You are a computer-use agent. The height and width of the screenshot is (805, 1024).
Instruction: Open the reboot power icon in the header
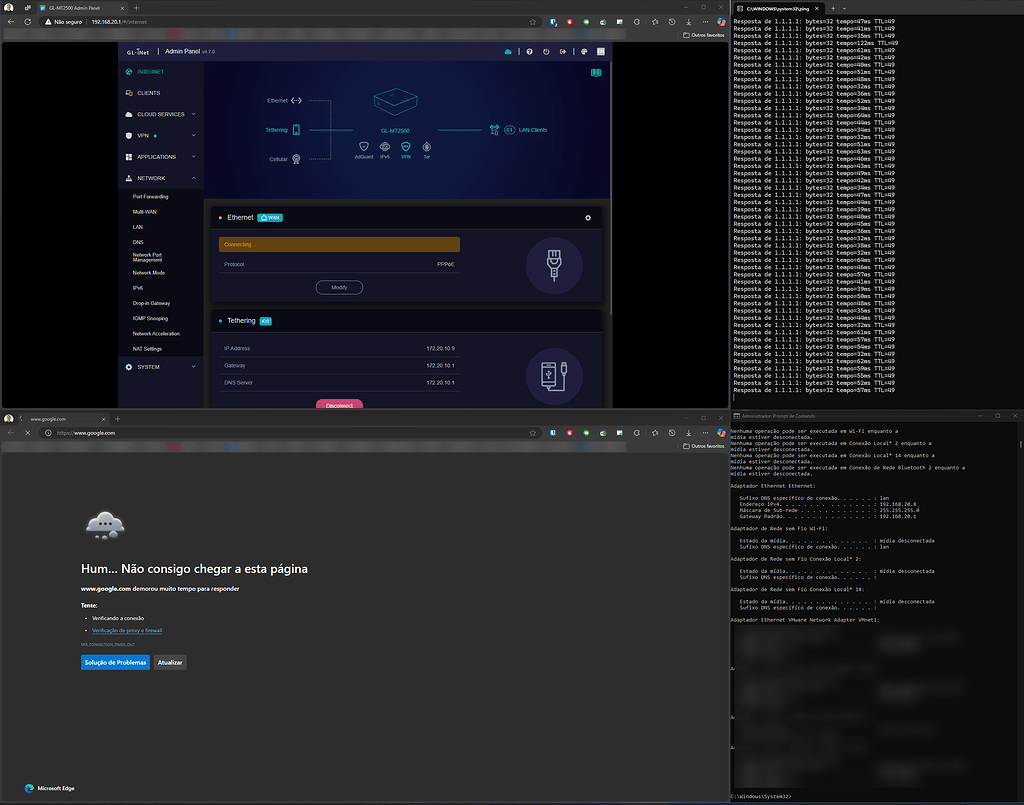pos(546,51)
